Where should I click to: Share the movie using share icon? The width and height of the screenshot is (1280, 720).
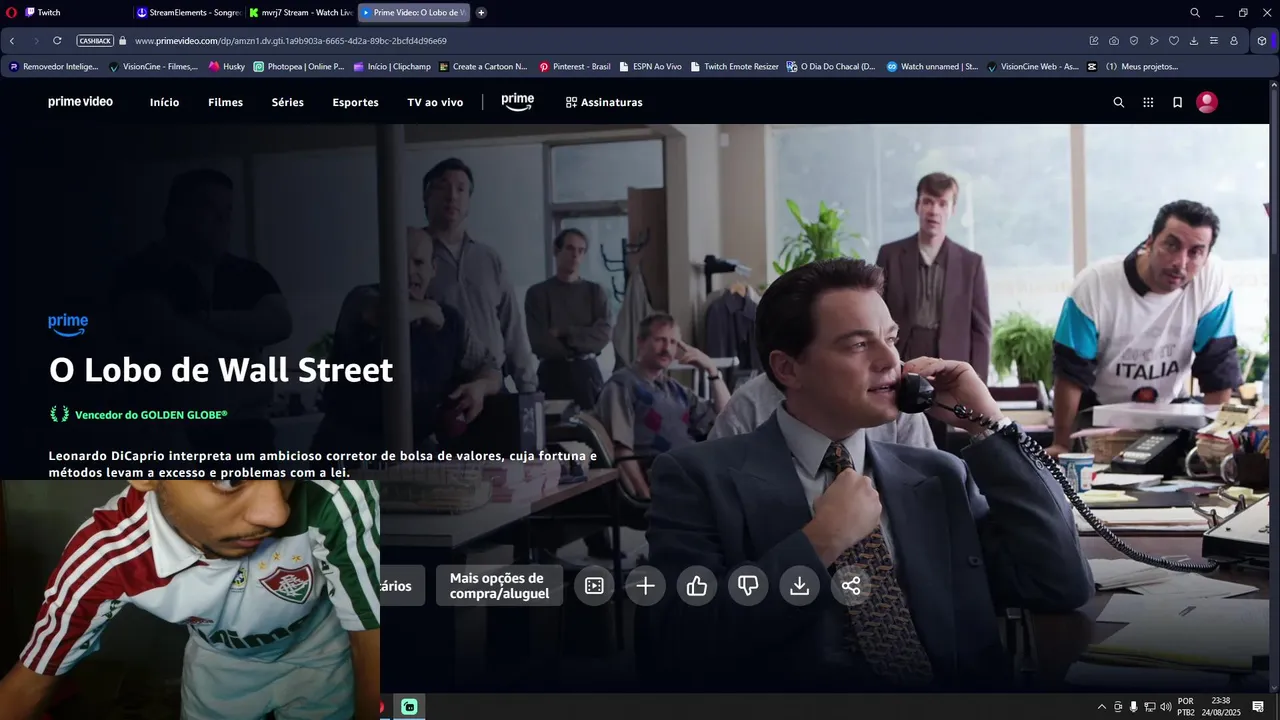click(x=851, y=586)
